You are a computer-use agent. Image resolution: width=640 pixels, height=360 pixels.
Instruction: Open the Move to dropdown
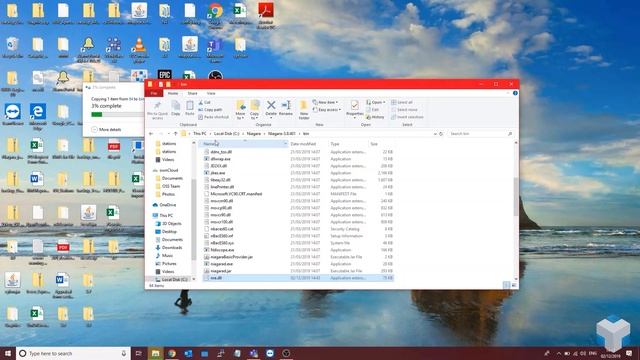click(240, 110)
